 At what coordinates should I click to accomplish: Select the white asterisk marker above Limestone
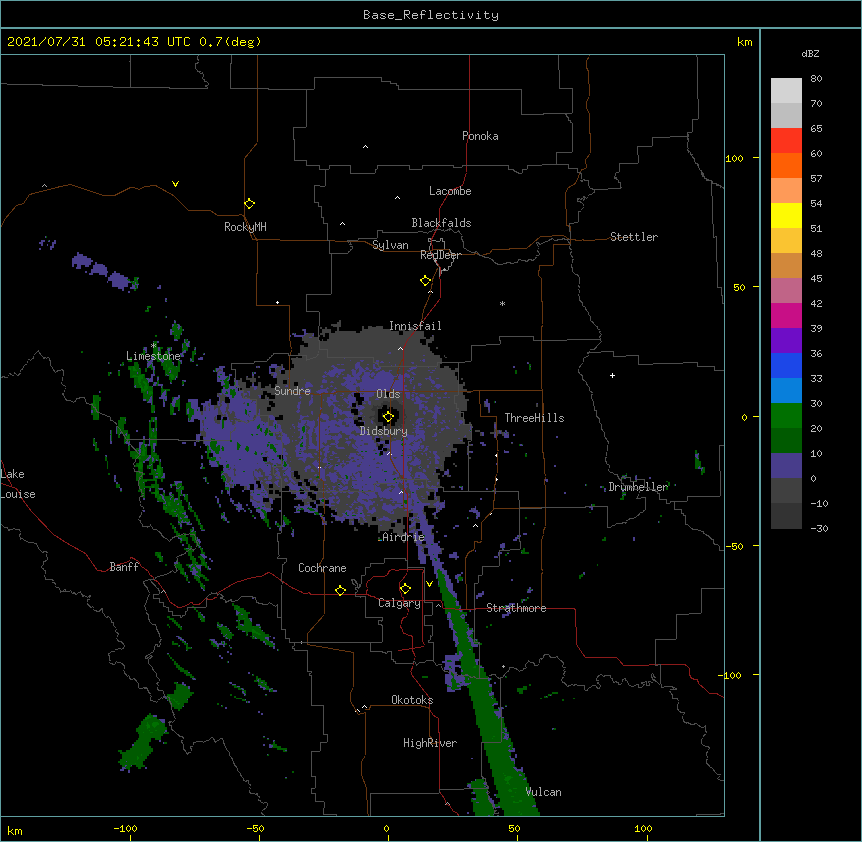click(154, 346)
